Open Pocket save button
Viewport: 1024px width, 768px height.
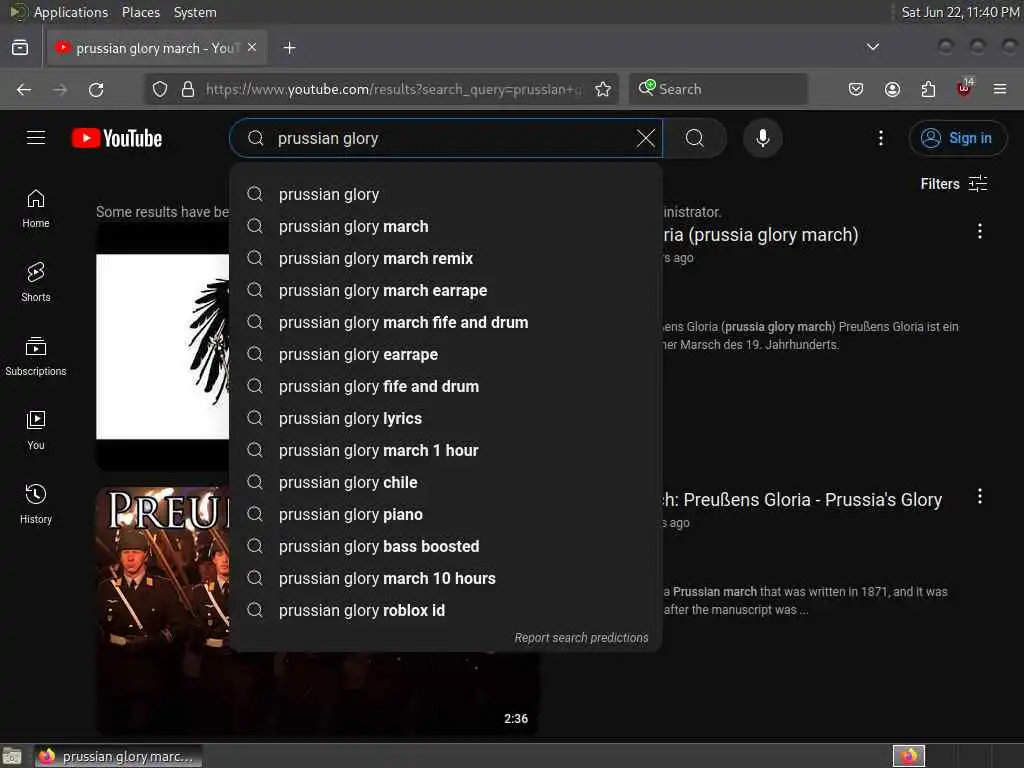tap(856, 89)
